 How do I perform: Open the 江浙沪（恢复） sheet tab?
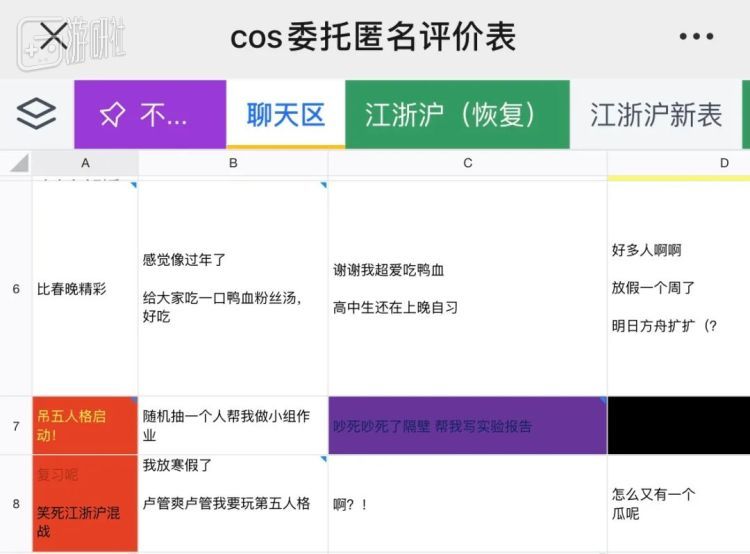[457, 114]
